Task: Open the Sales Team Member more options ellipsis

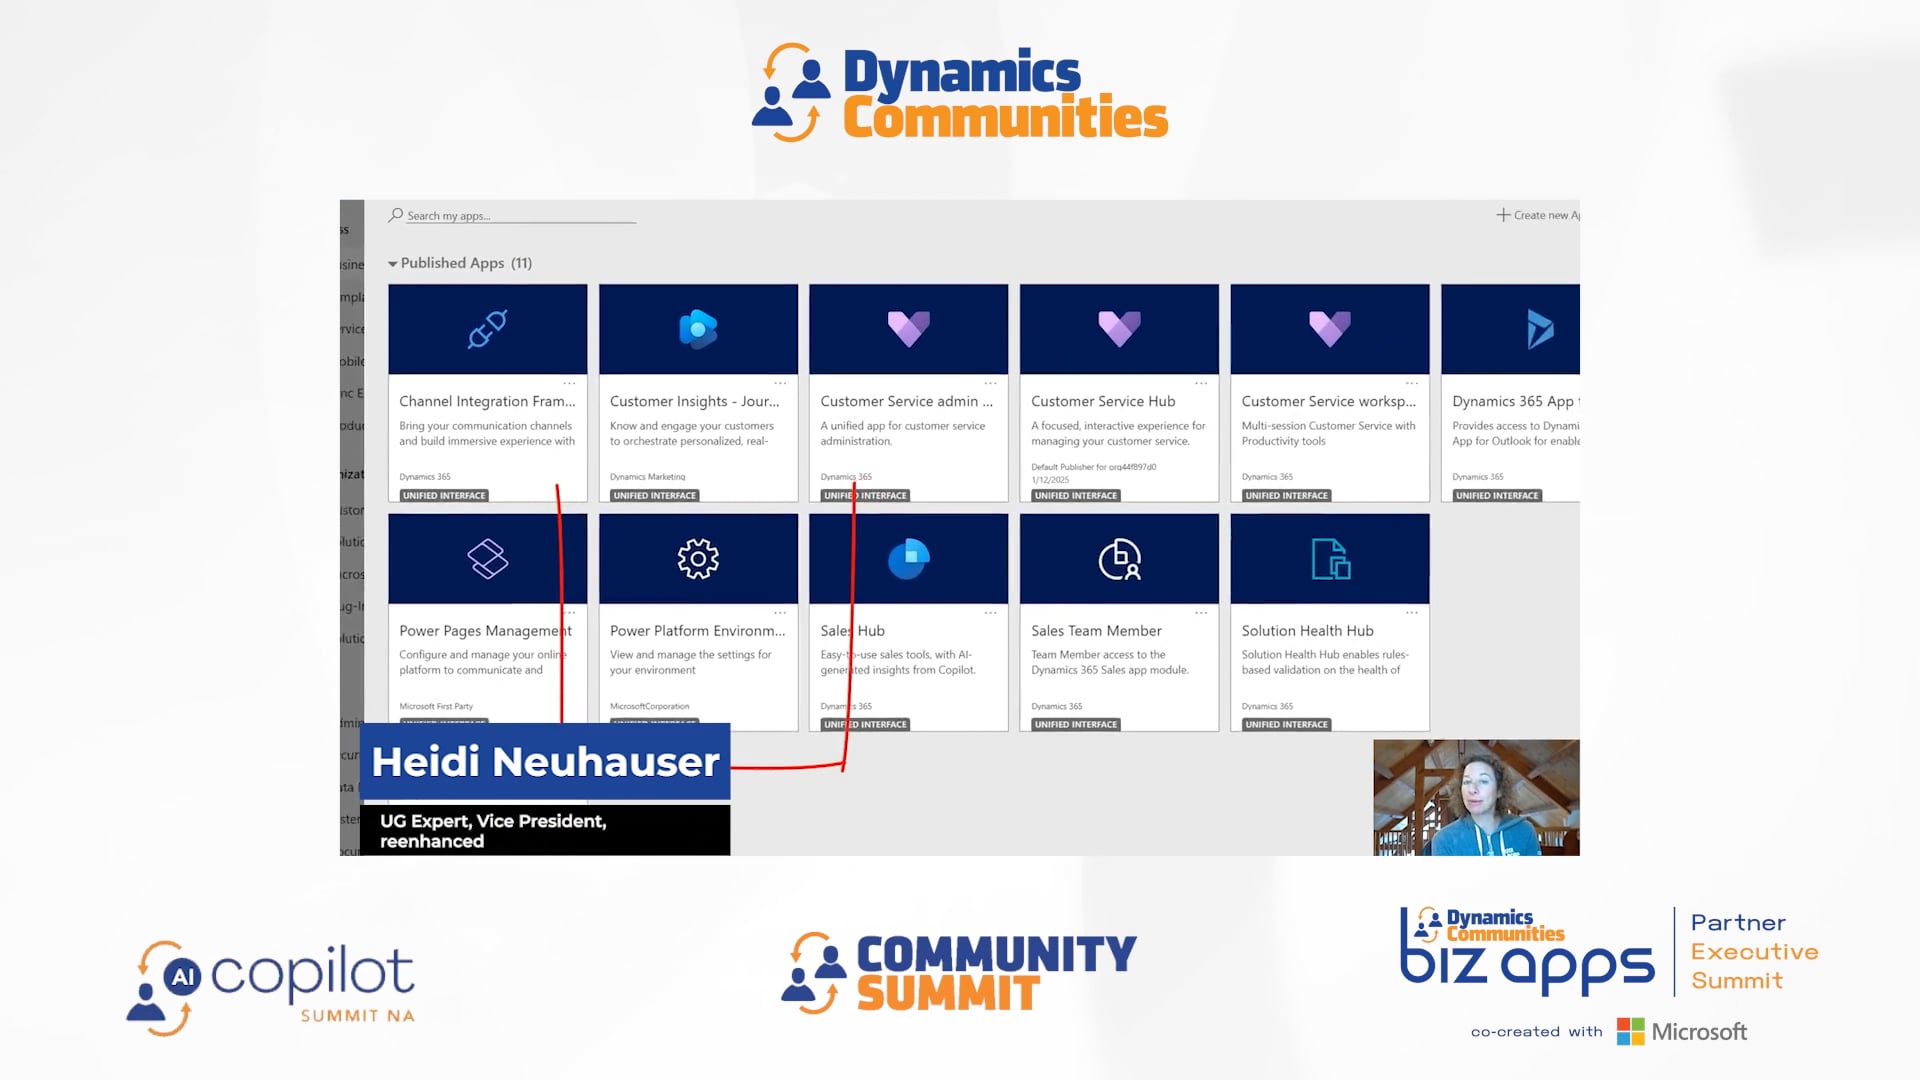Action: 1201,612
